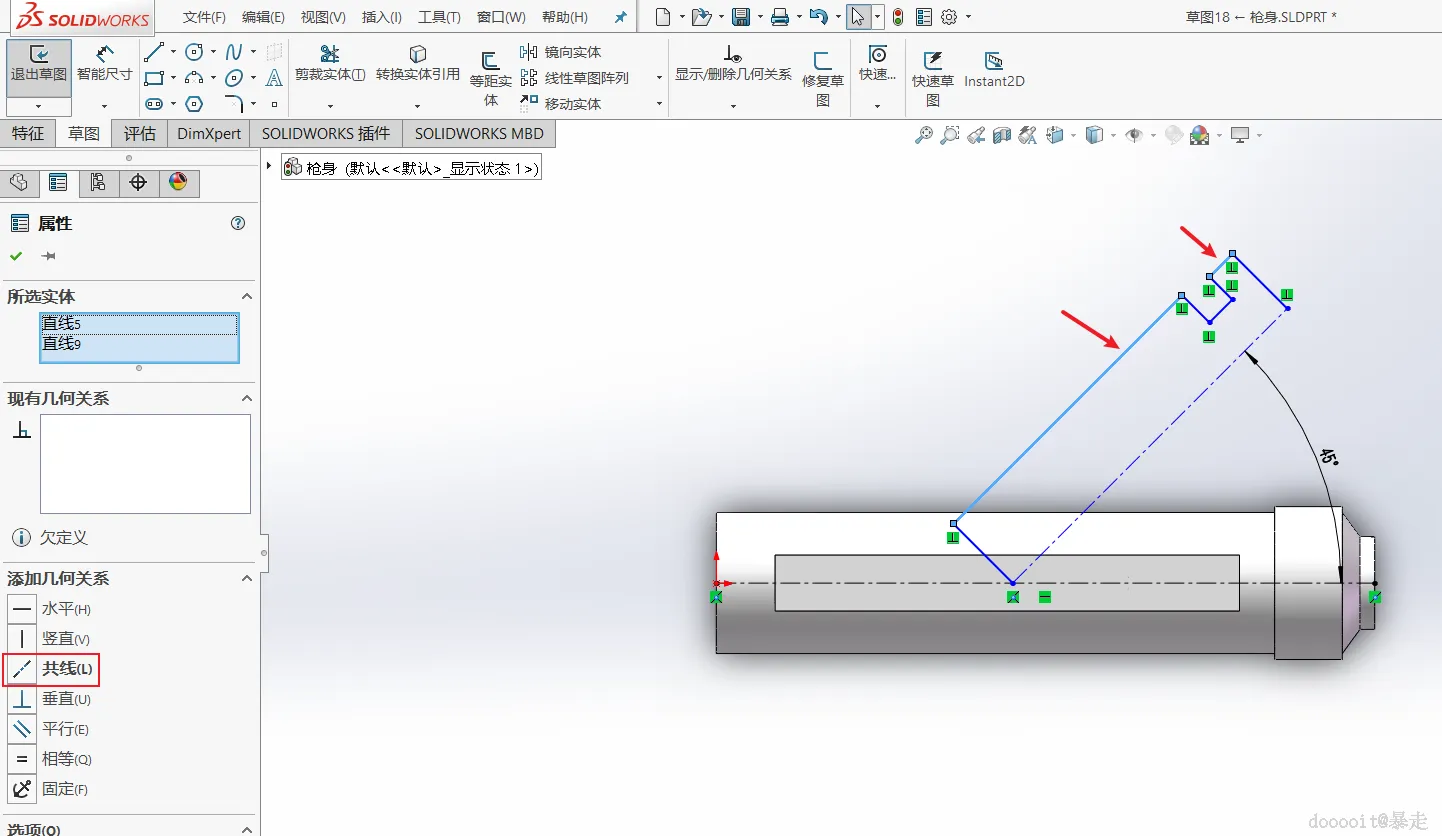Click Rapid Sketch (快速草图) icon

933,78
